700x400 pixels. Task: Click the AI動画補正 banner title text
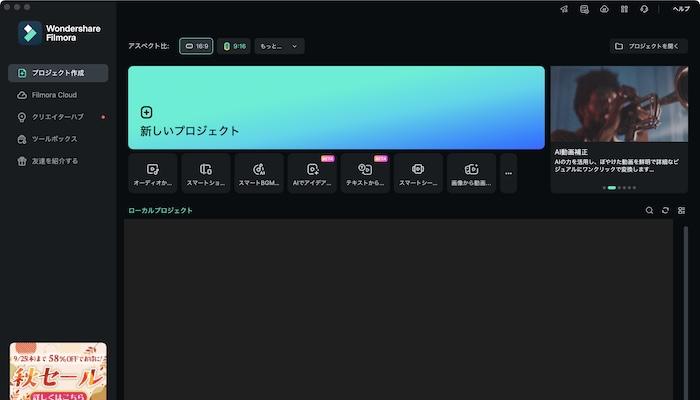coord(571,152)
